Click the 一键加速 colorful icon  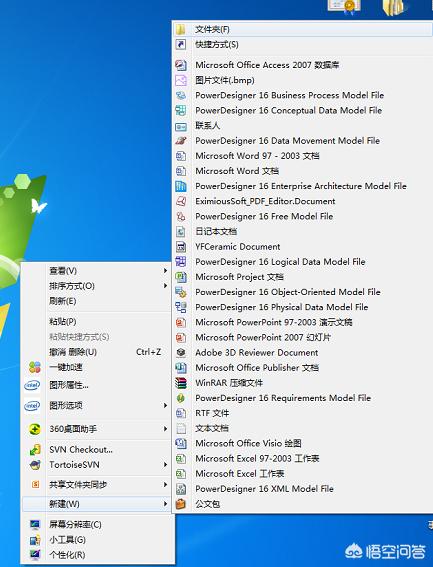pos(35,367)
